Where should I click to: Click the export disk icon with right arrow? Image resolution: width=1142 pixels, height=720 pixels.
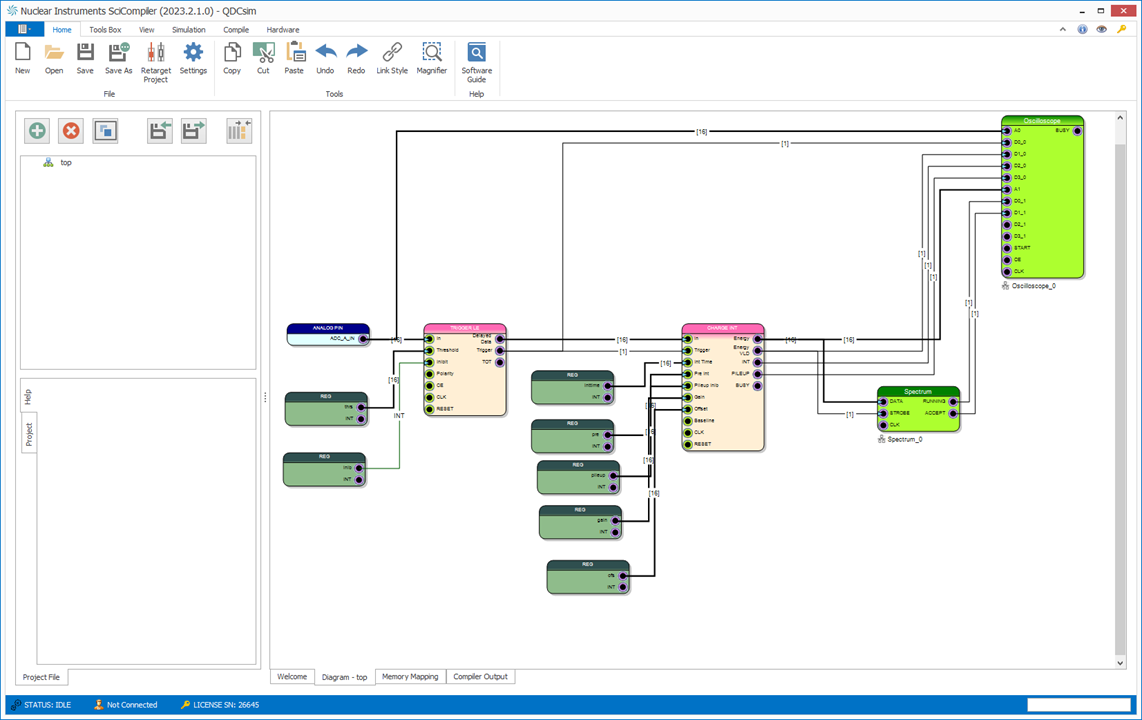click(194, 131)
